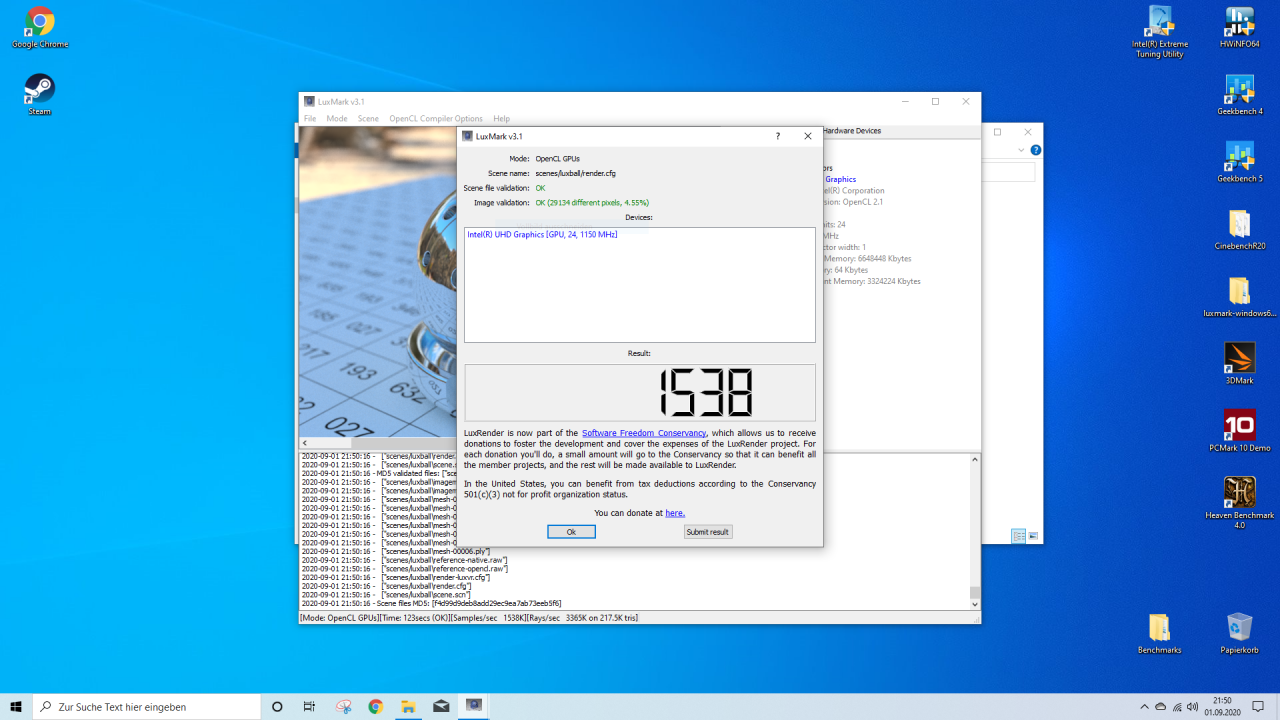
Task: Click the log scrollbar down arrow
Action: pyautogui.click(x=975, y=604)
